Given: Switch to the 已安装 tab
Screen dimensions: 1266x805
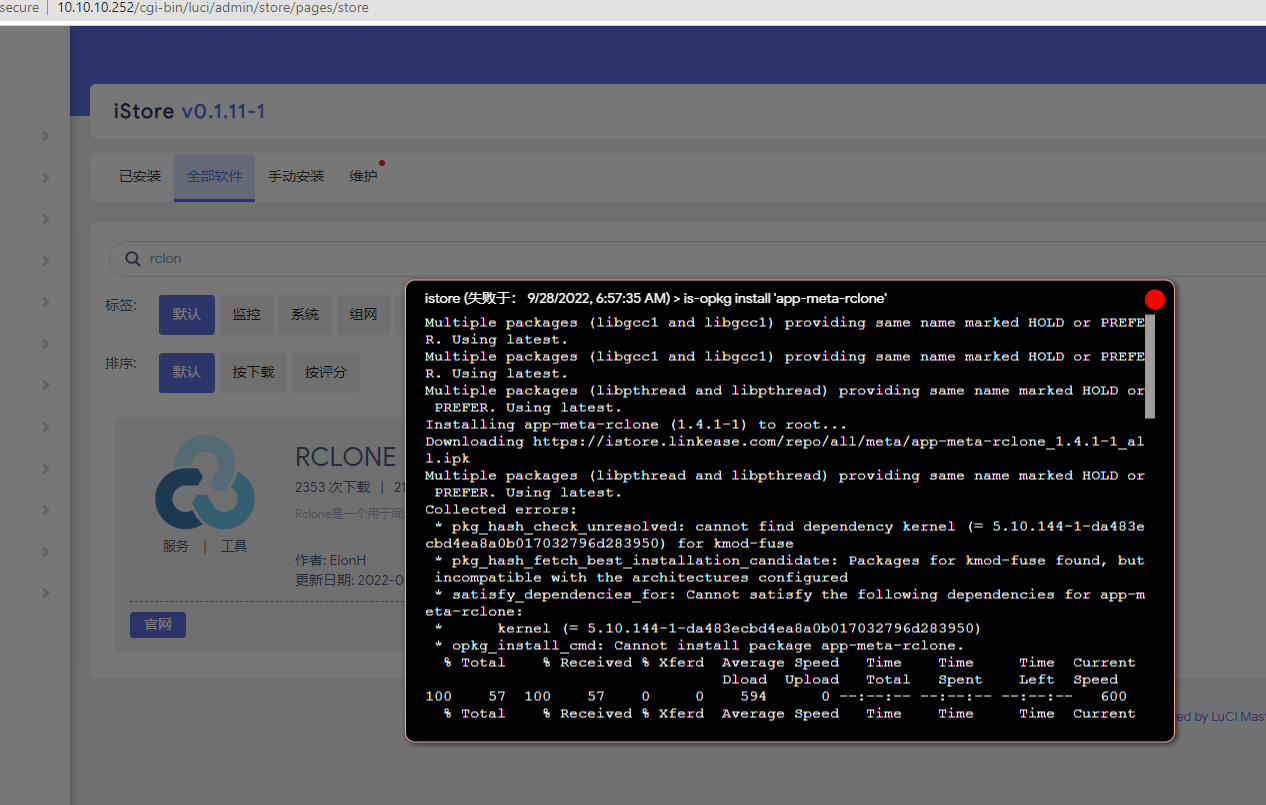Looking at the screenshot, I should (139, 175).
